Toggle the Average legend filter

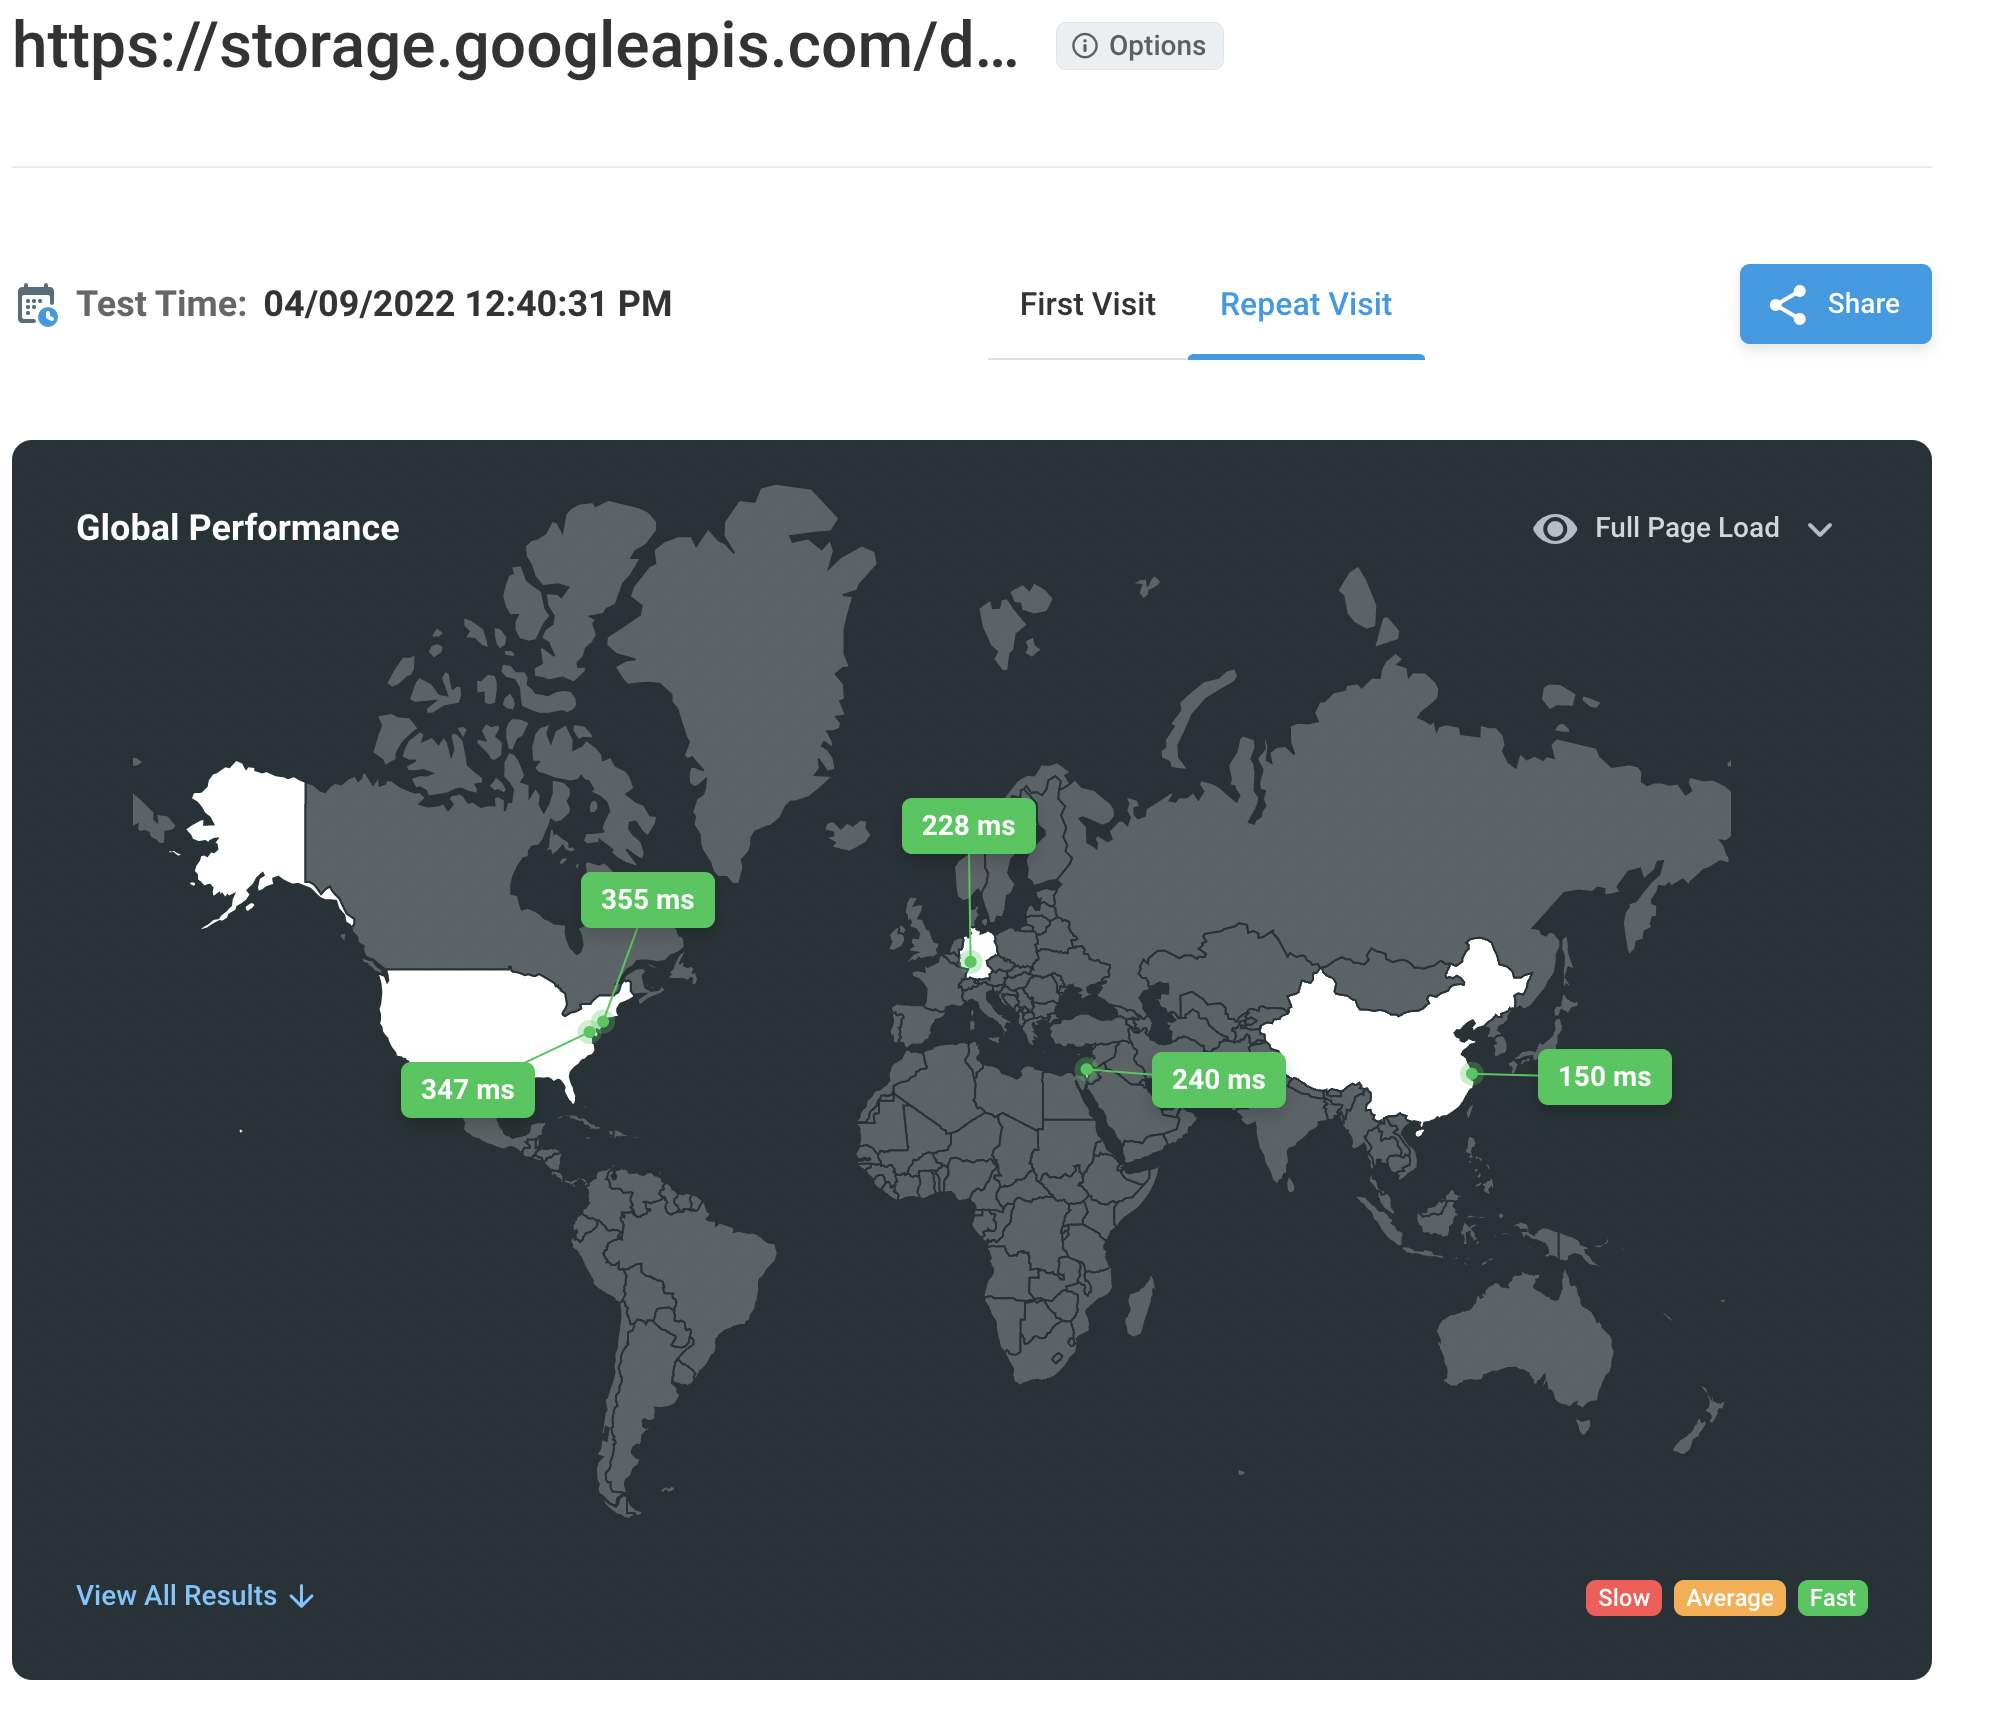1729,1597
